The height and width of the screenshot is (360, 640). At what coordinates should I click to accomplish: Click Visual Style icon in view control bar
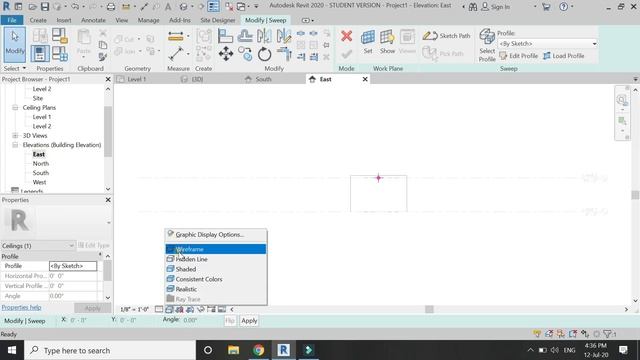pos(169,309)
